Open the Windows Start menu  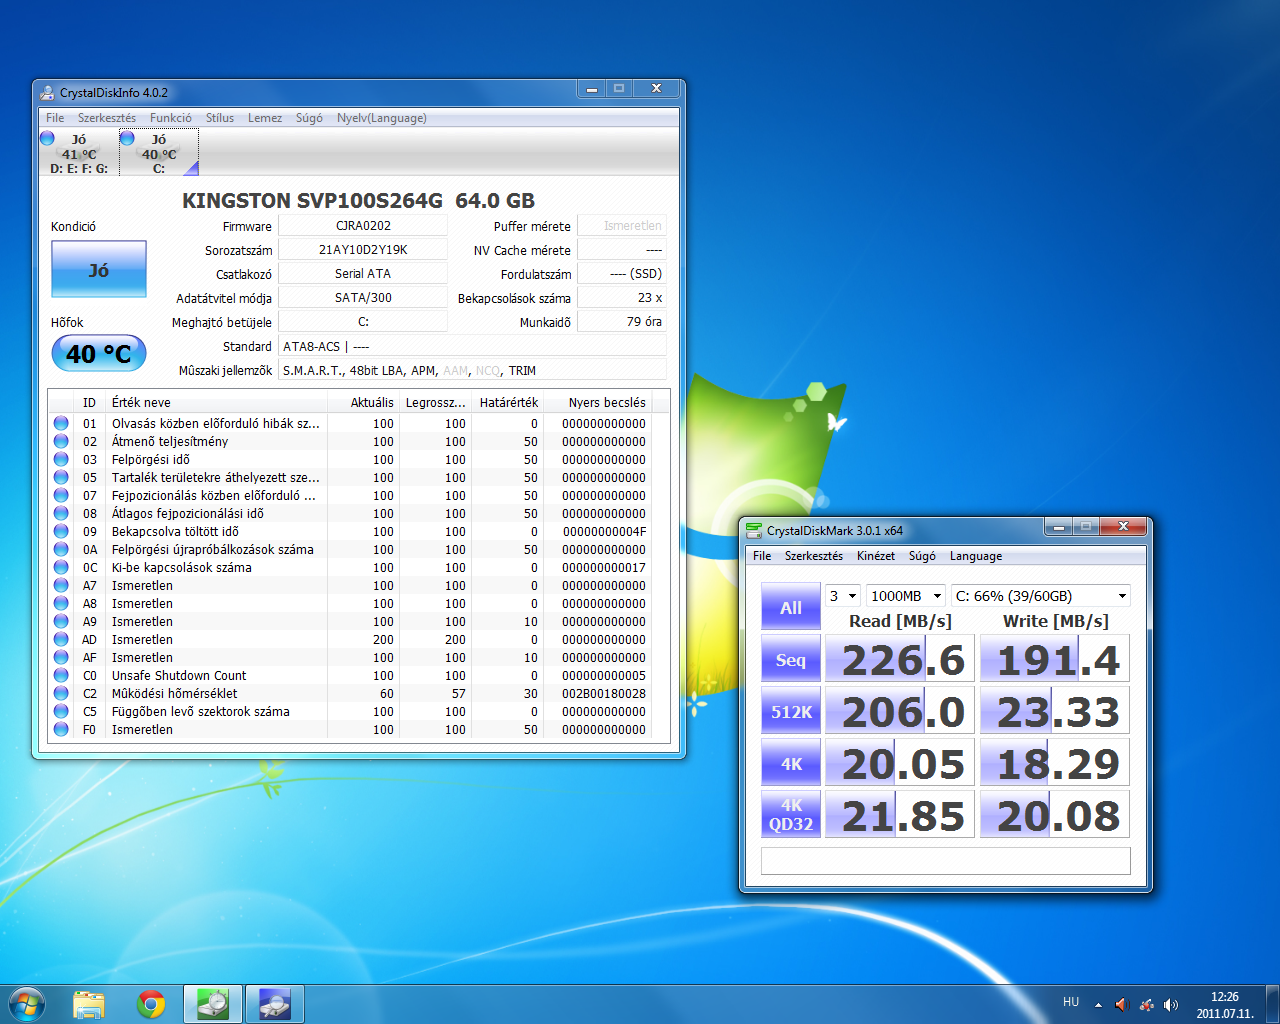coord(27,1004)
